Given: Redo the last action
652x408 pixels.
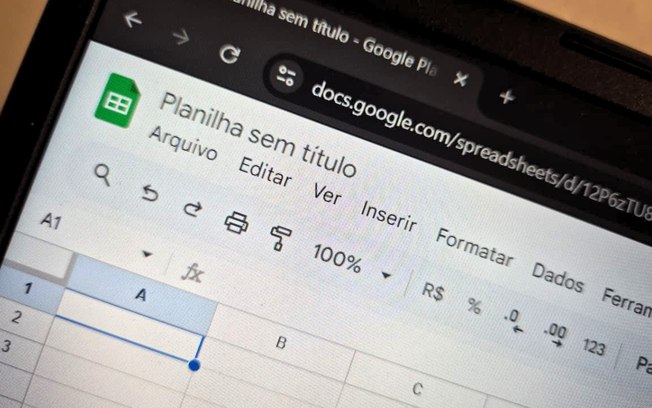Looking at the screenshot, I should tap(193, 209).
